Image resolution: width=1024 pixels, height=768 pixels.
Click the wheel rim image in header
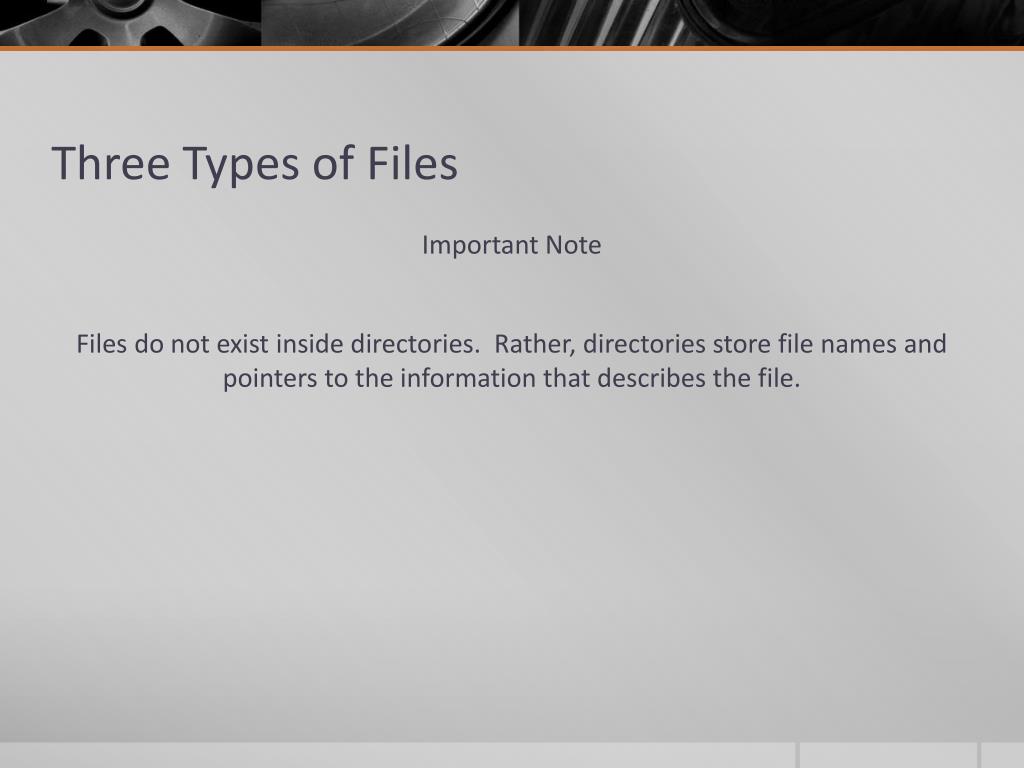130,23
